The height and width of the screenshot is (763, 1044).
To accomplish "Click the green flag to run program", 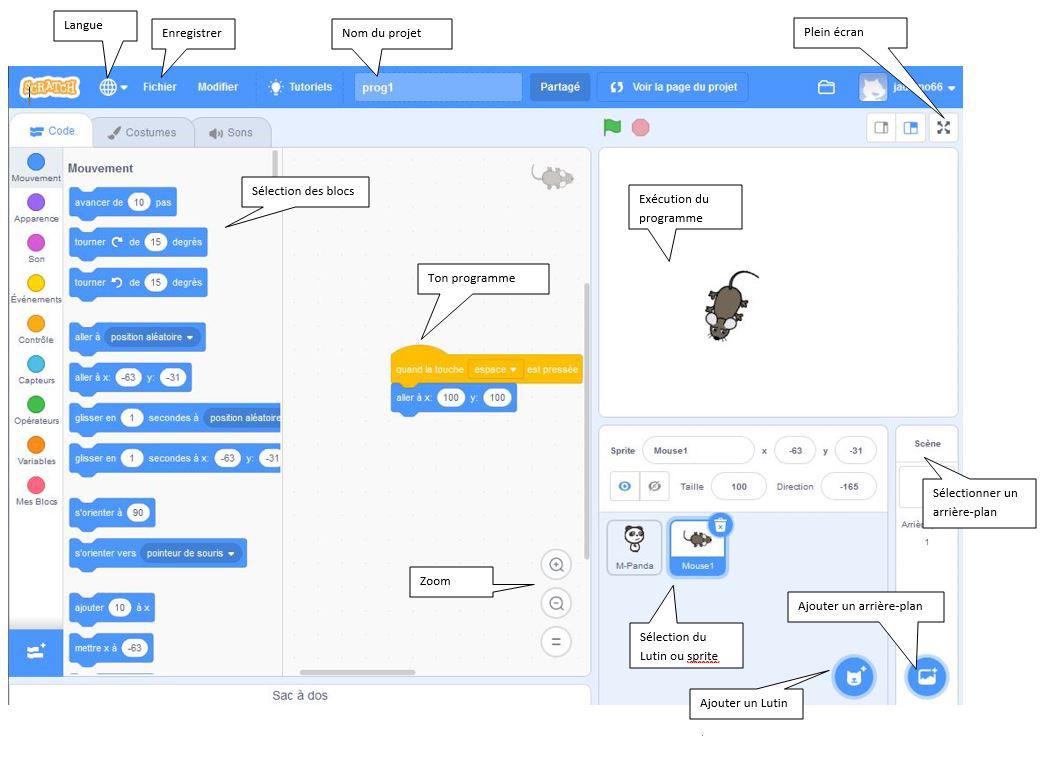I will pos(611,128).
